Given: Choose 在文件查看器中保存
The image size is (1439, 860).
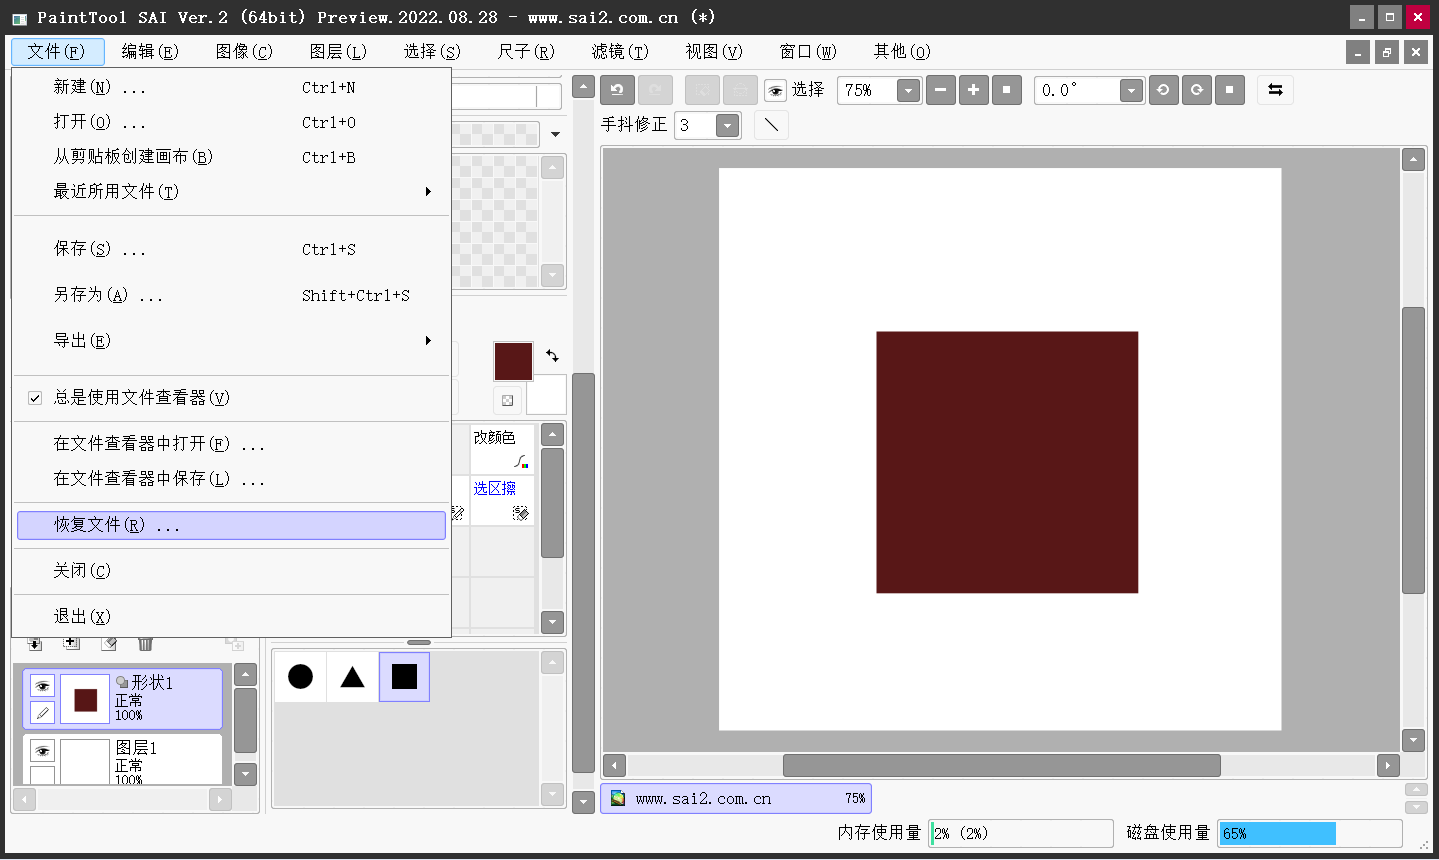Looking at the screenshot, I should coord(231,479).
